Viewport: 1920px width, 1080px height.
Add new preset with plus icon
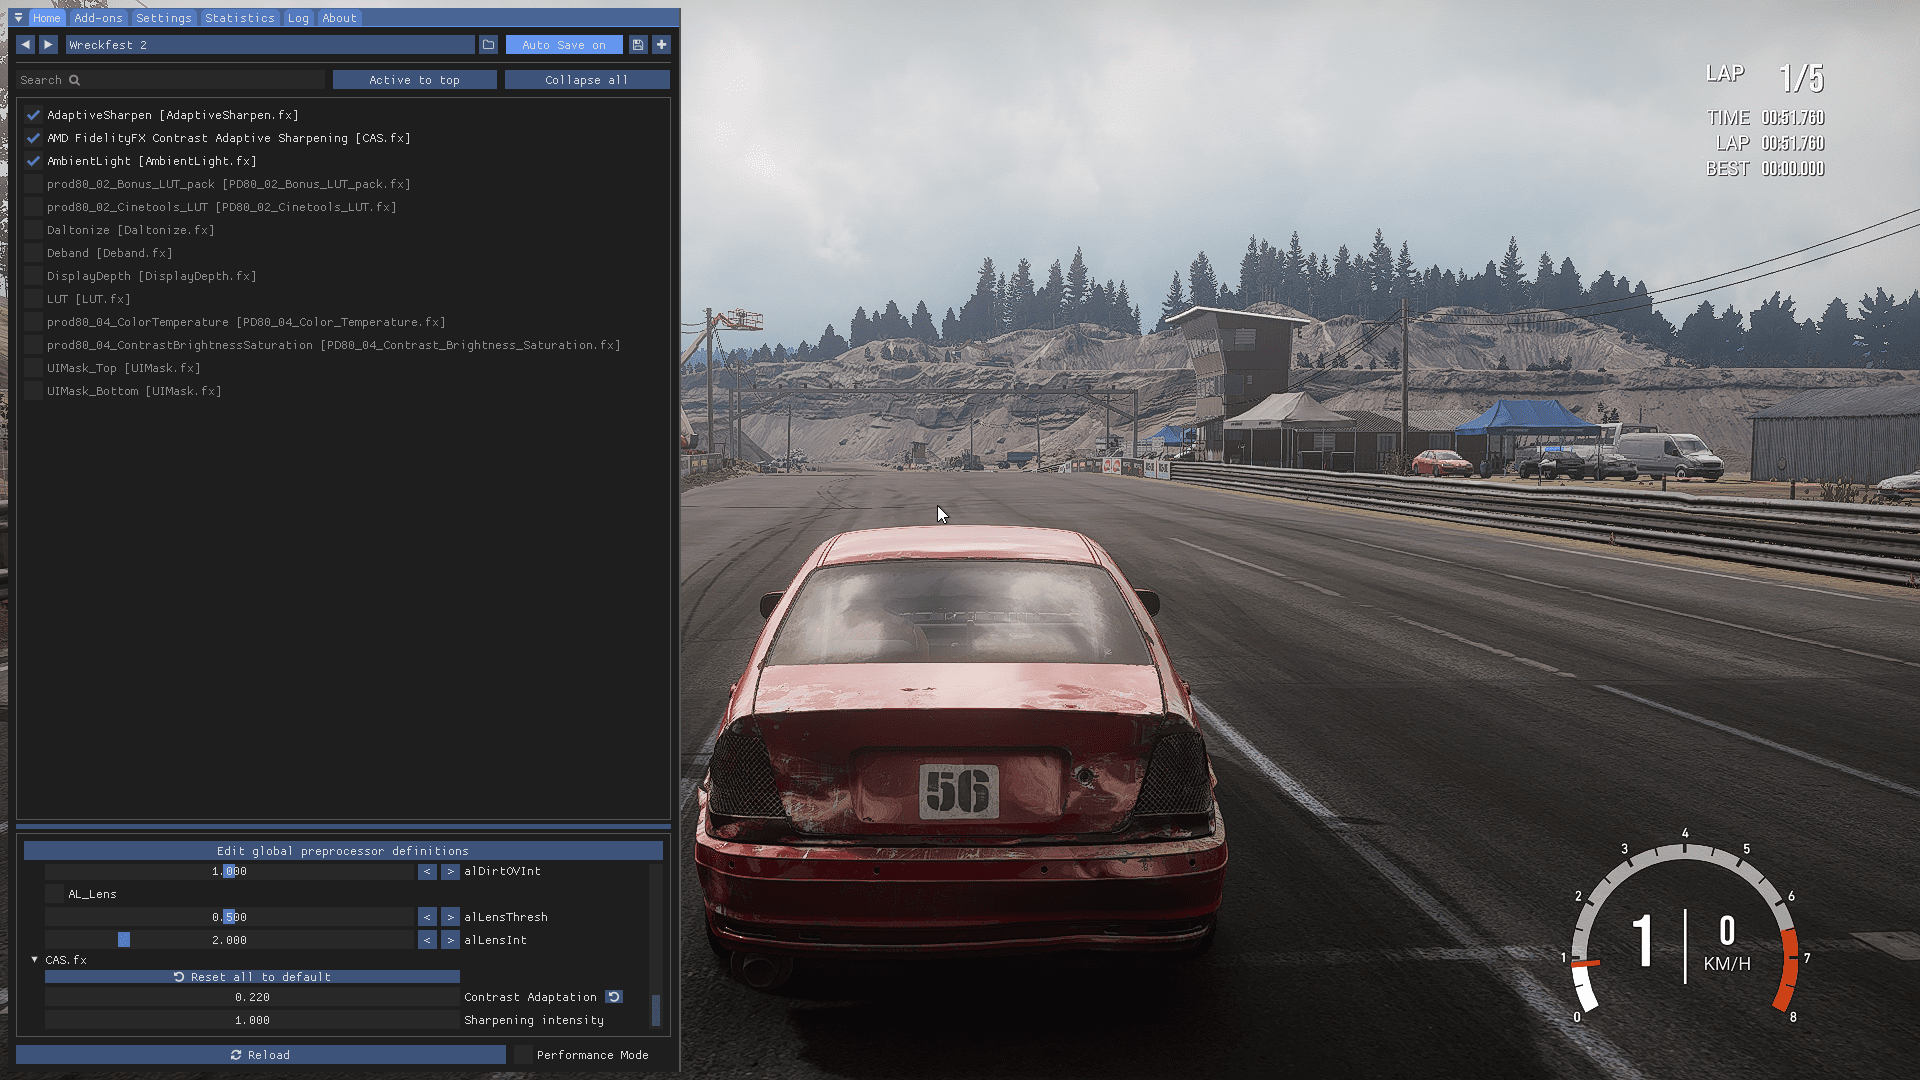pyautogui.click(x=661, y=45)
